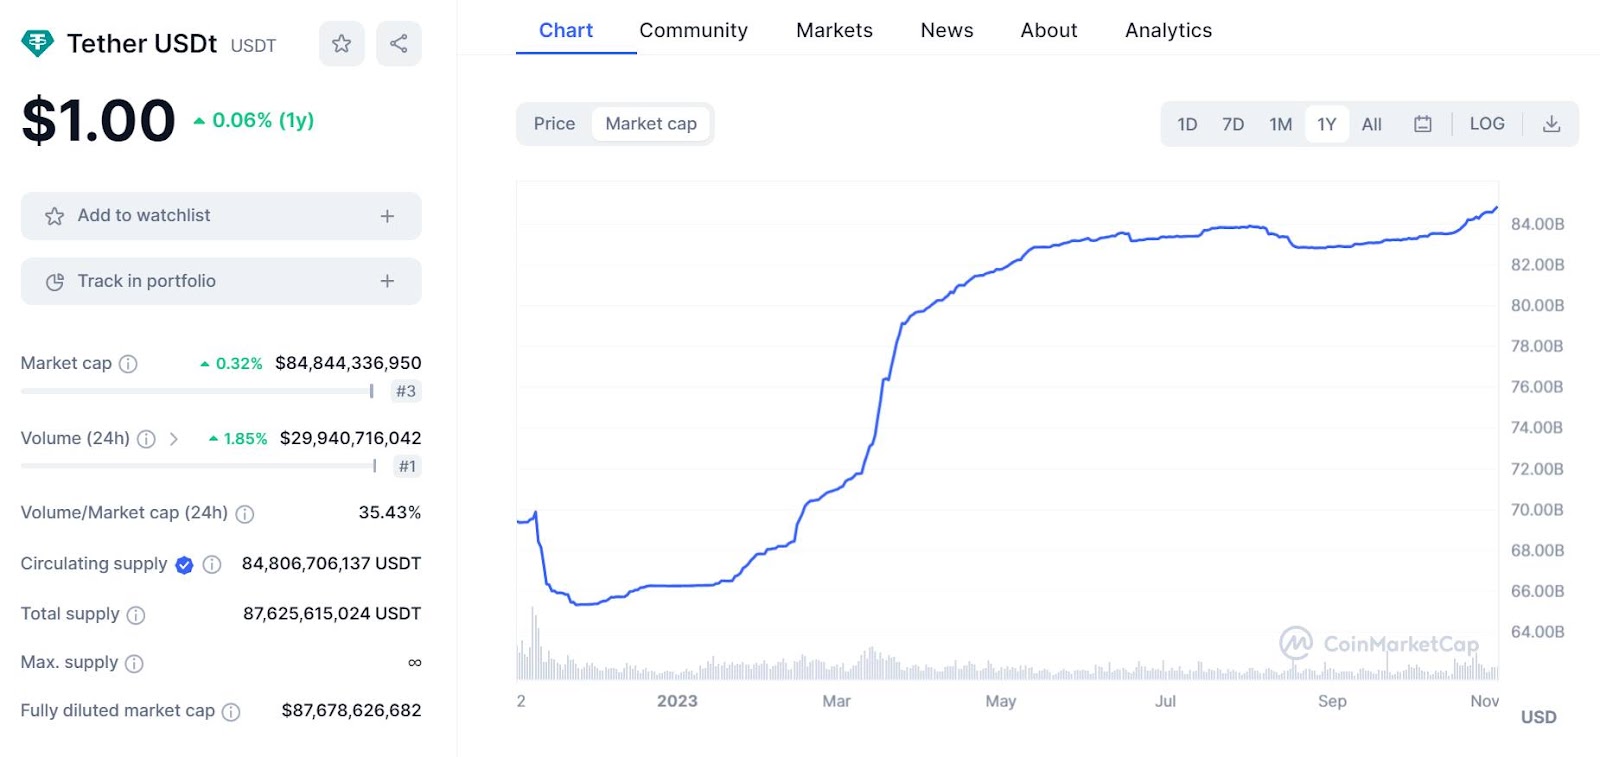
Task: Open Volume (24h) info icon
Action: coord(146,439)
